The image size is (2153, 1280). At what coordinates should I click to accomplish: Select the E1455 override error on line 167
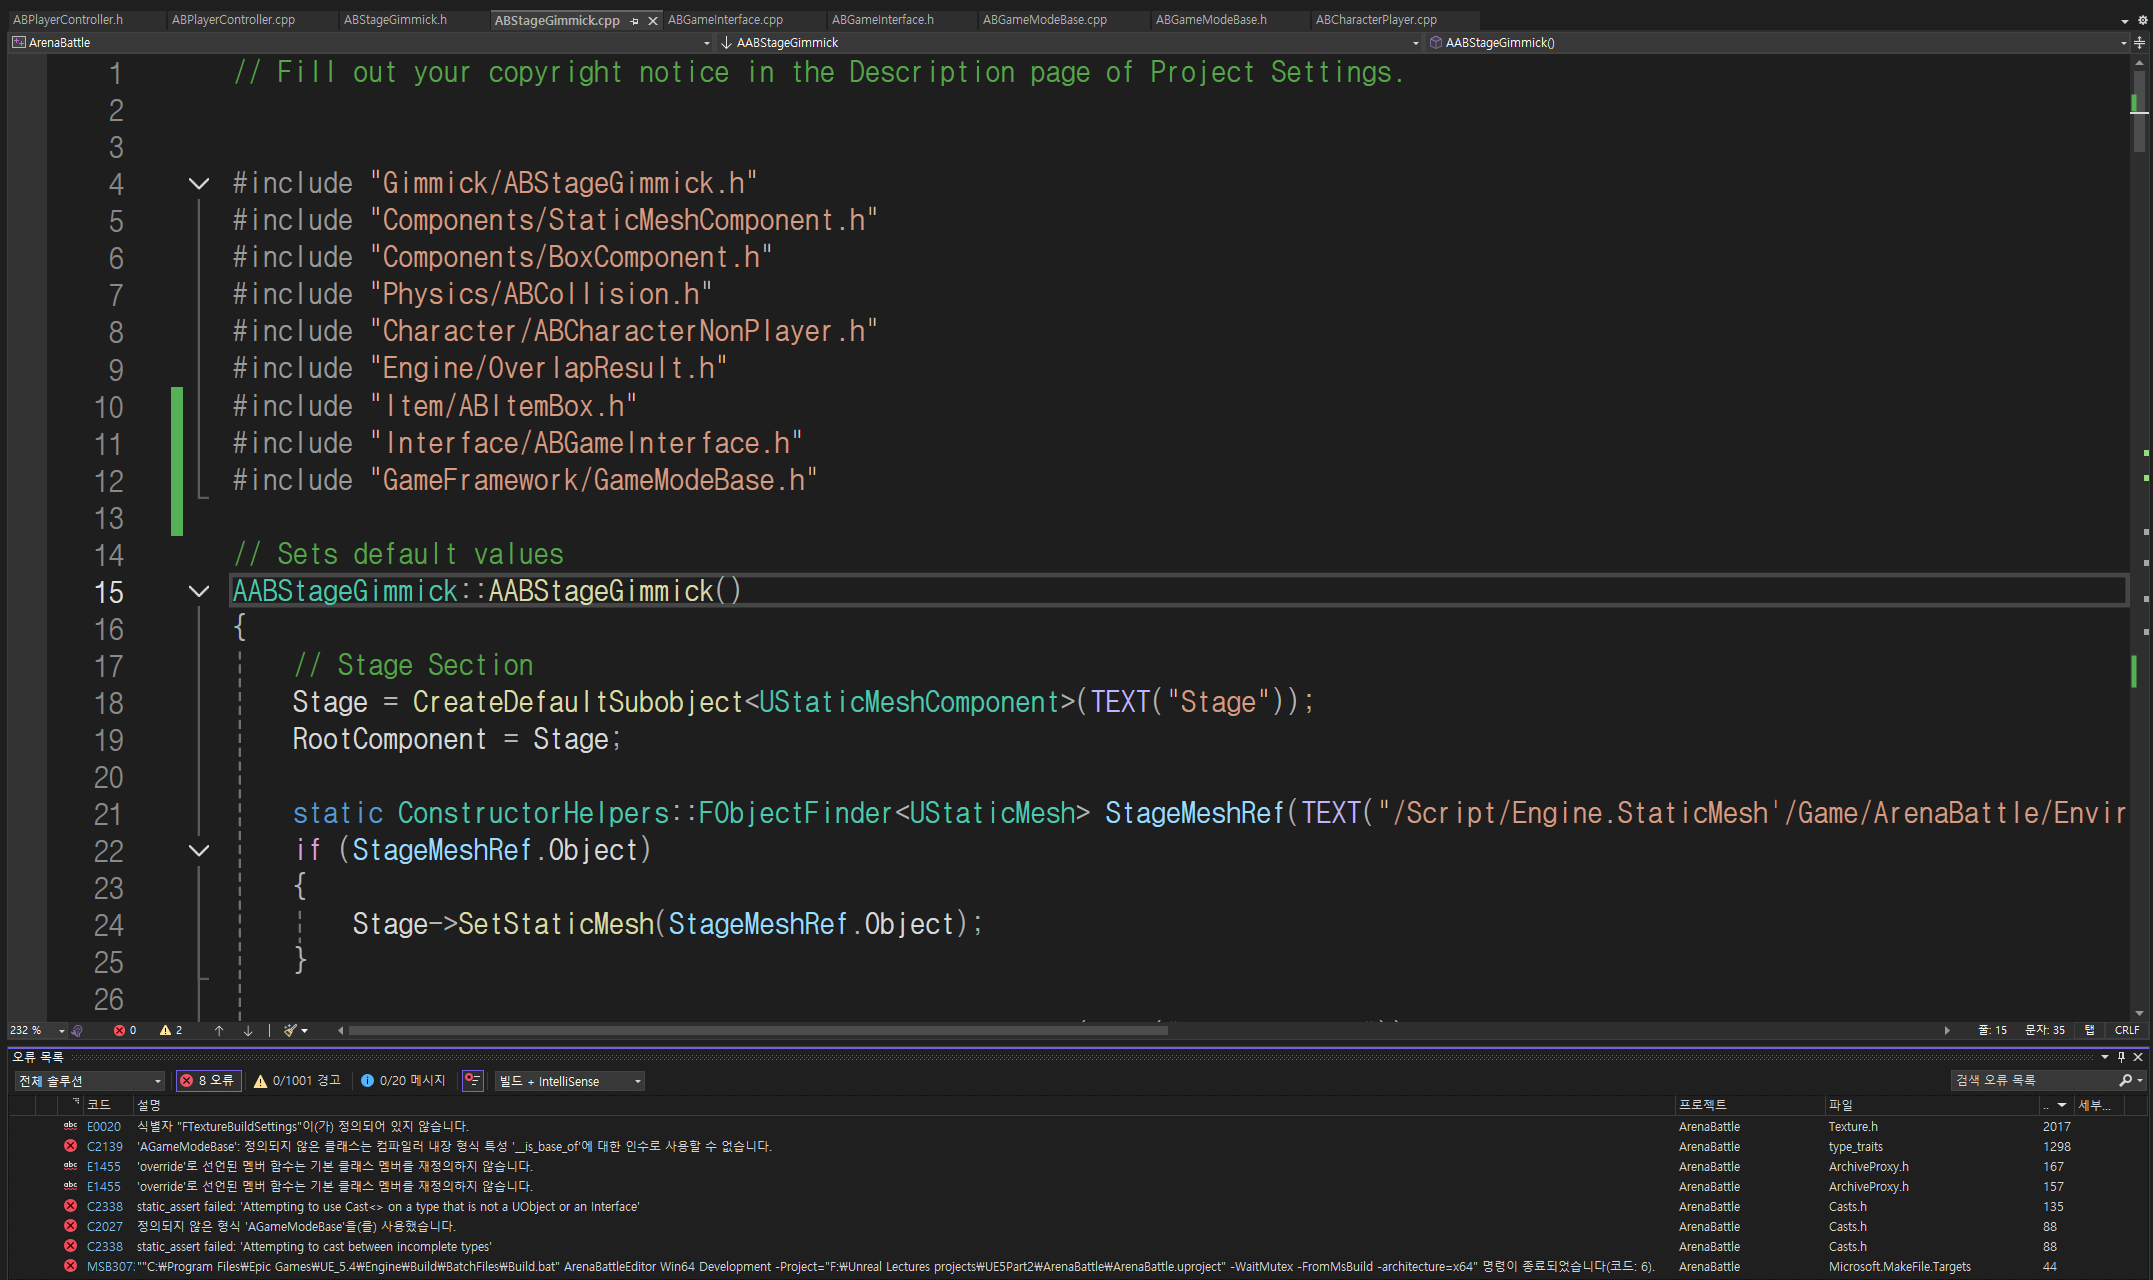tap(1078, 1167)
